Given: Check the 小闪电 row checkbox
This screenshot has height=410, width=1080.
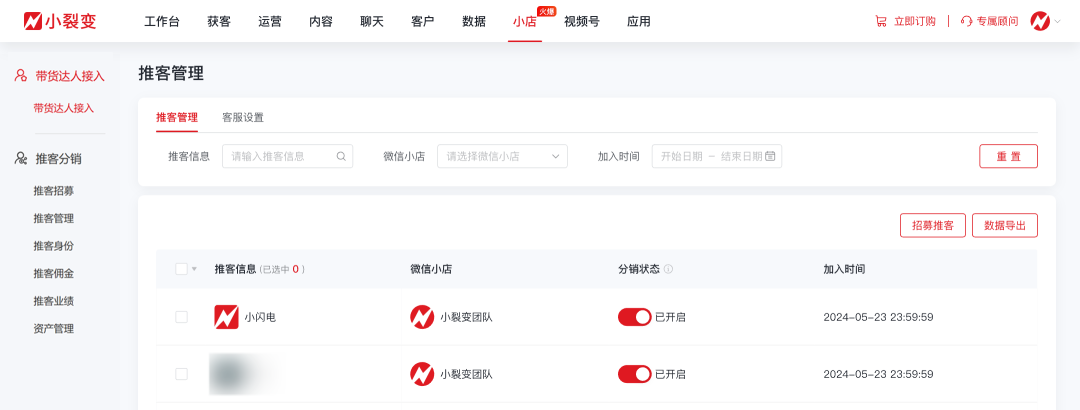Looking at the screenshot, I should tap(181, 317).
